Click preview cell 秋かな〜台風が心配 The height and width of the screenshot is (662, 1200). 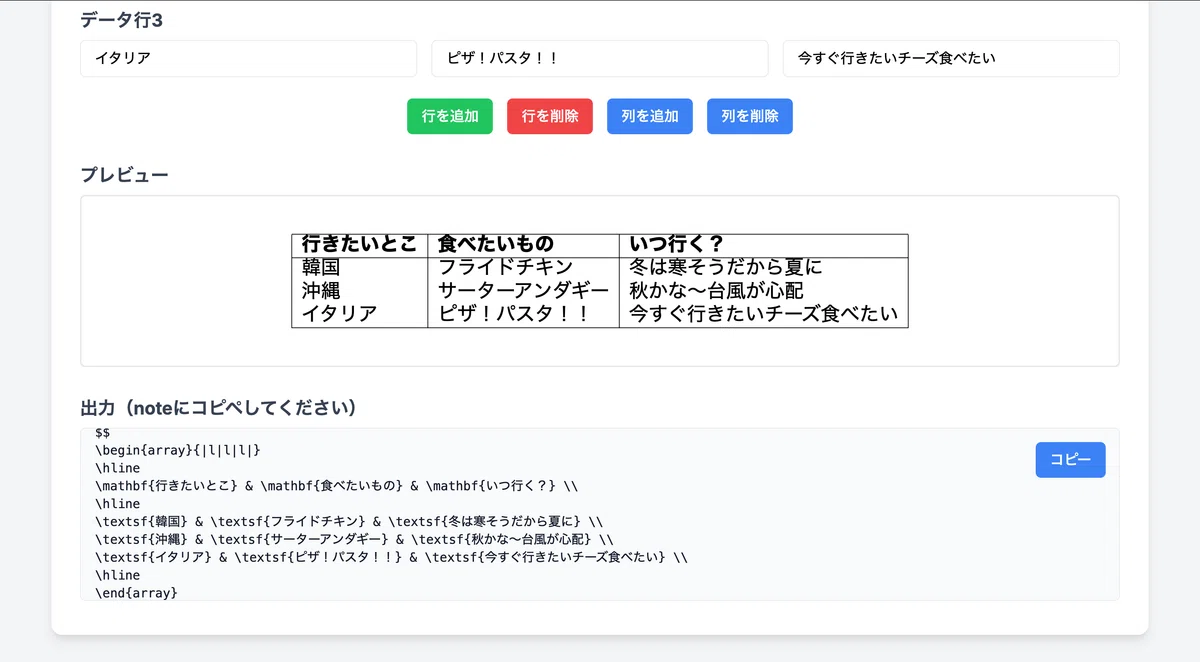pos(716,291)
